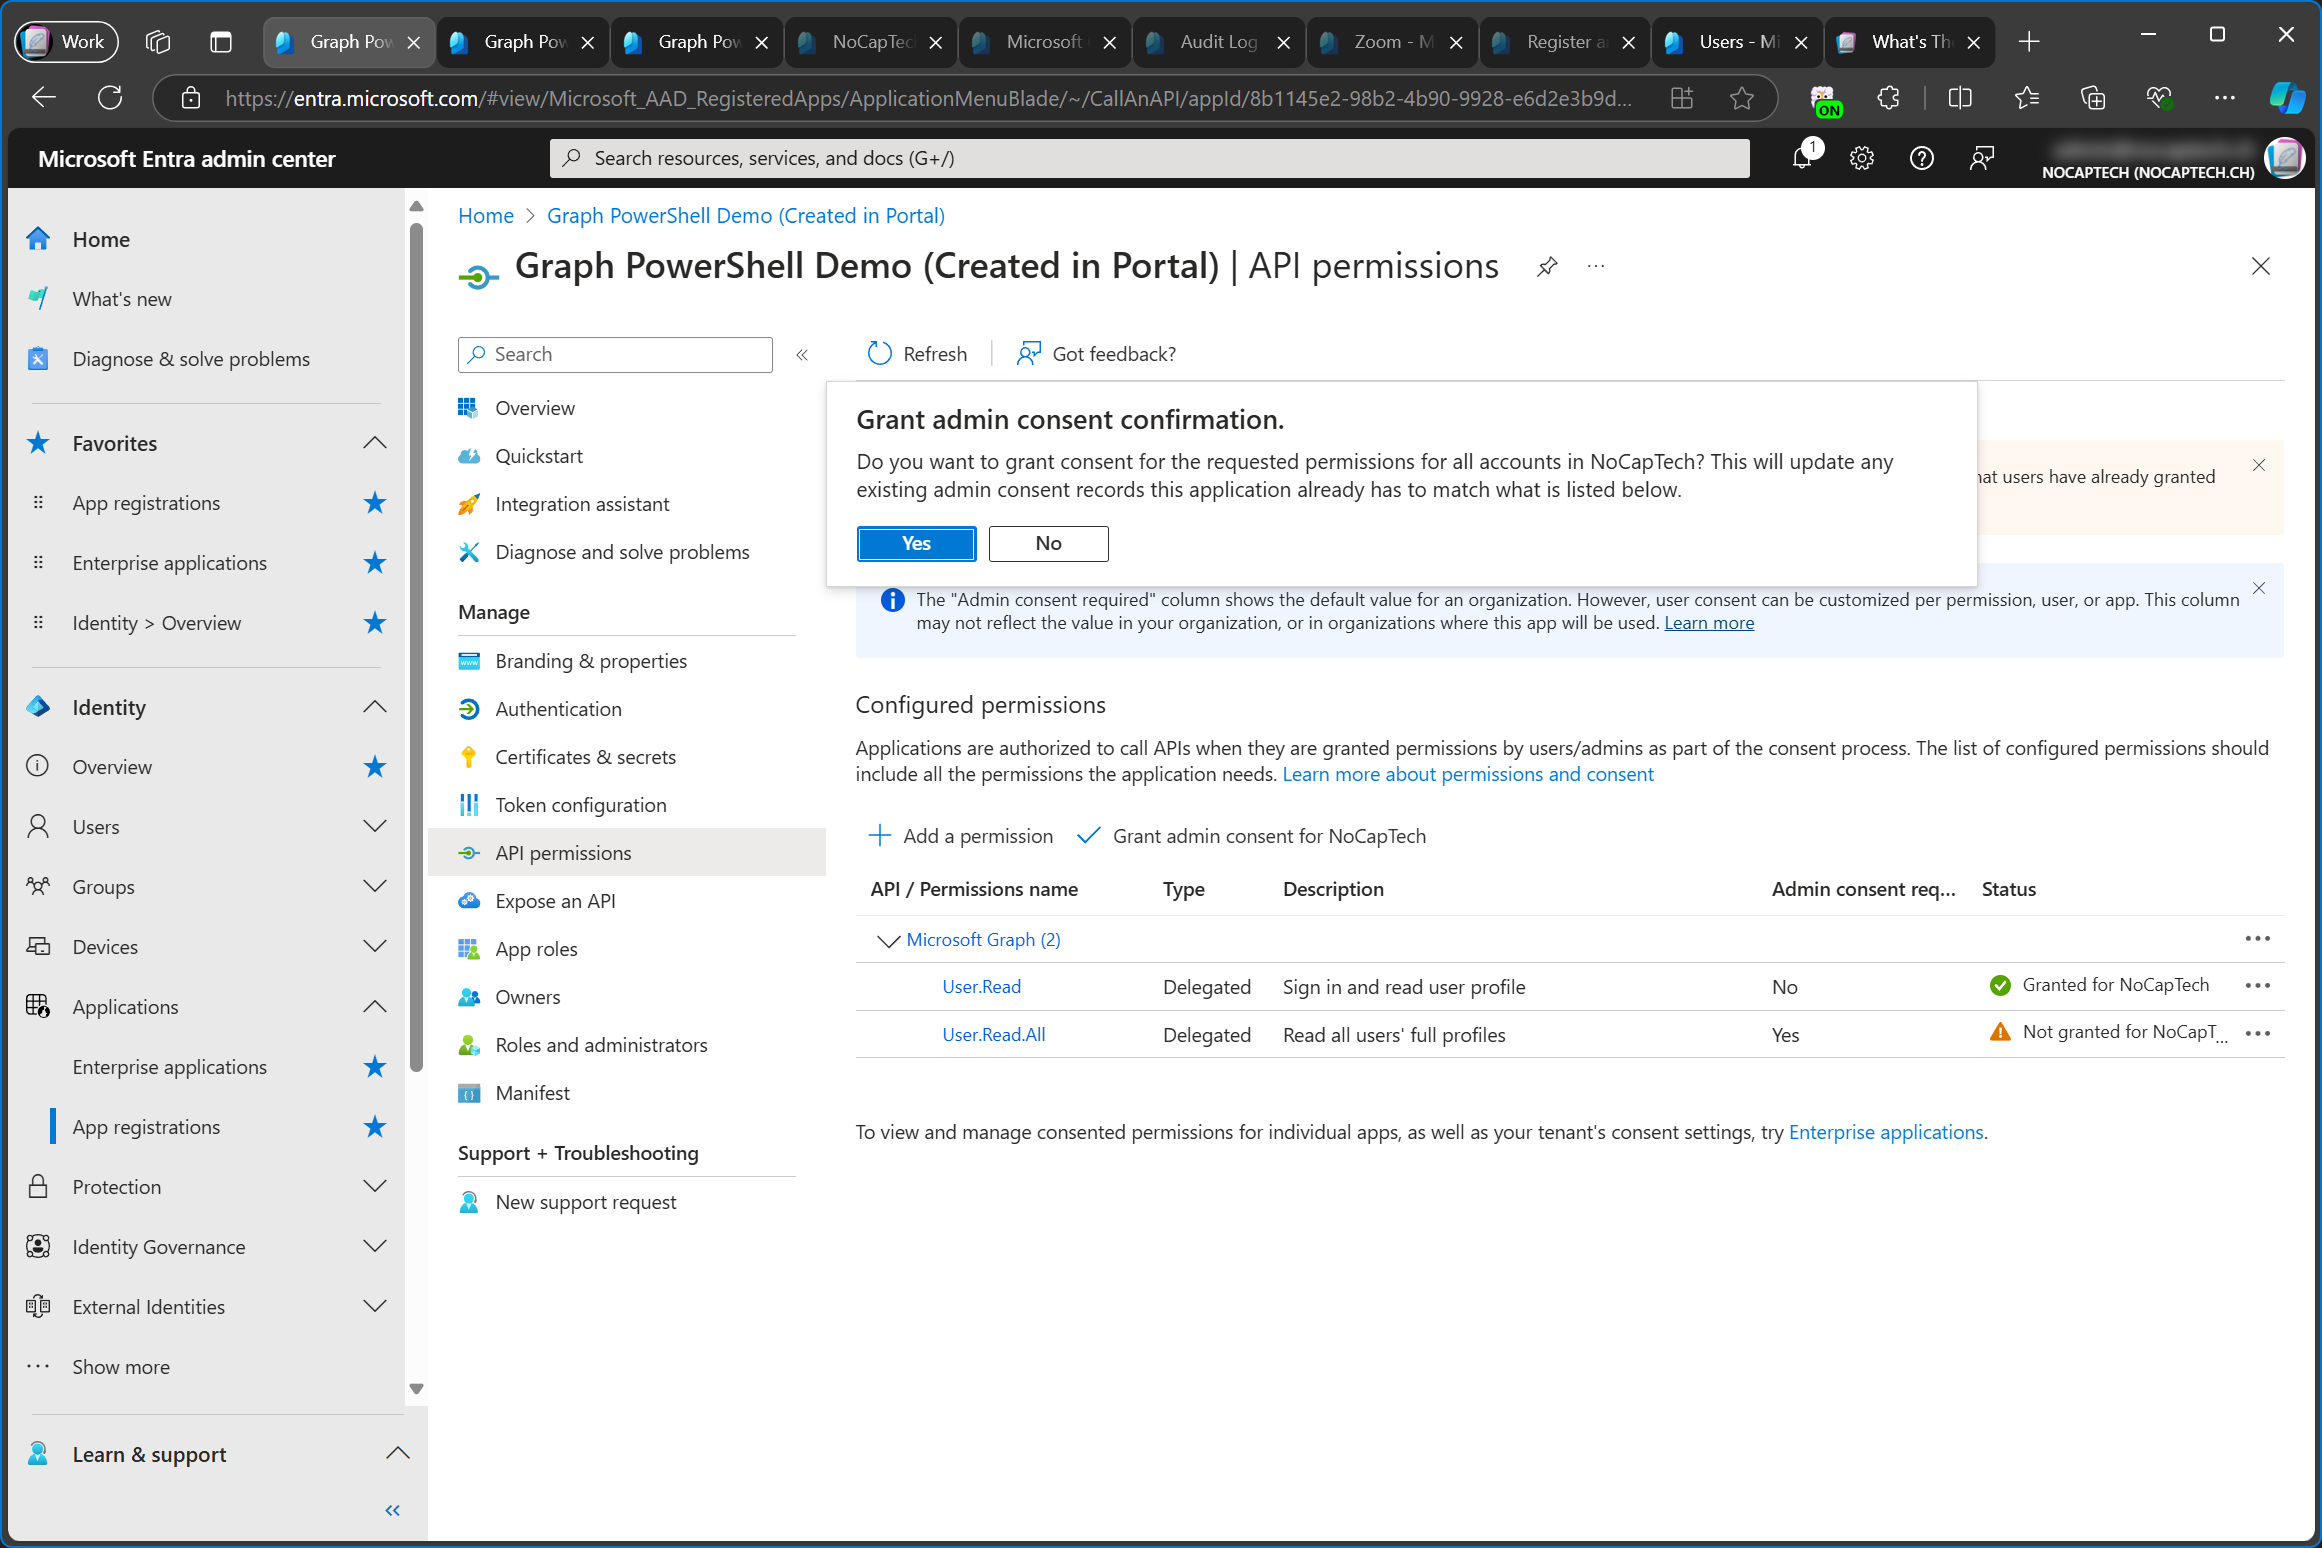Select the API permissions menu item

(563, 852)
